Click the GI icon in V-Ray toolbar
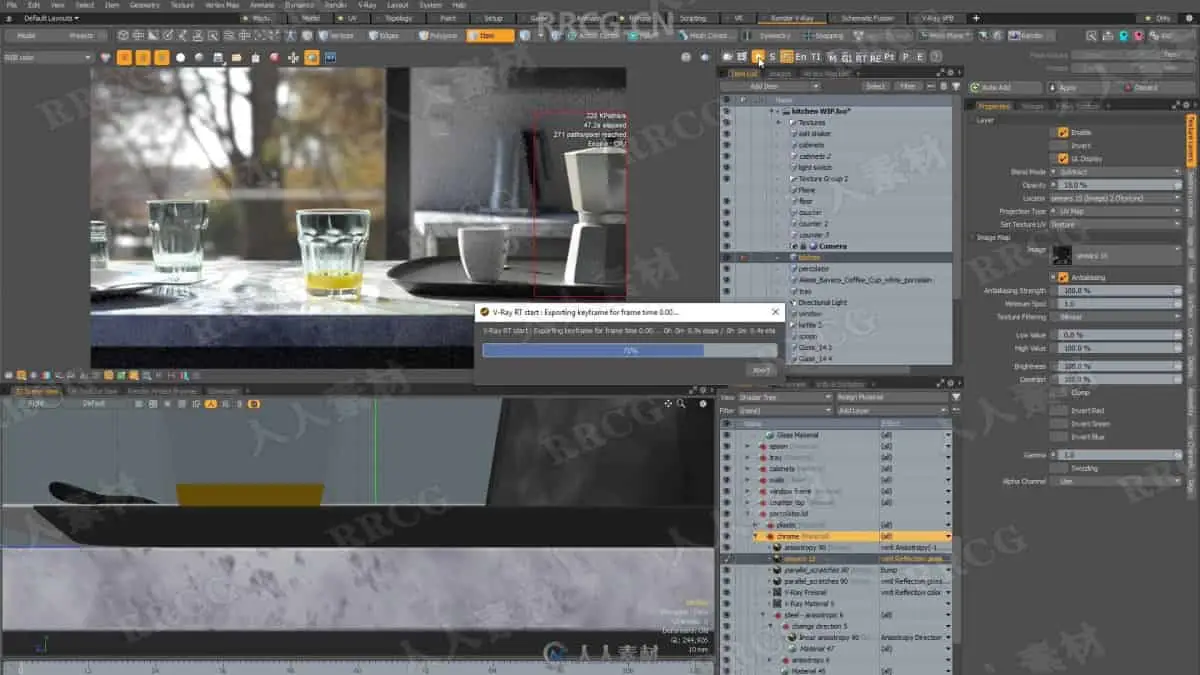 click(x=846, y=57)
